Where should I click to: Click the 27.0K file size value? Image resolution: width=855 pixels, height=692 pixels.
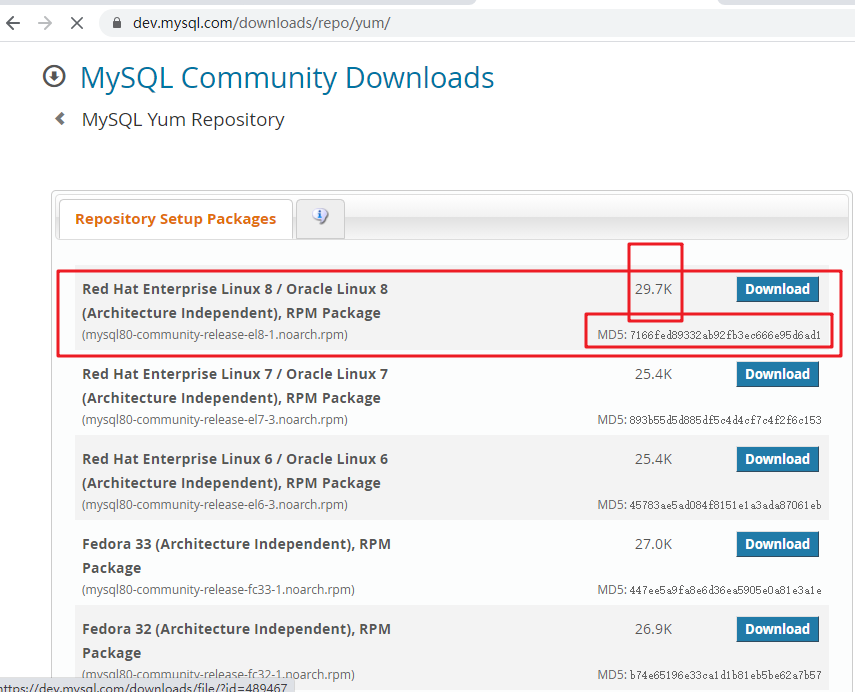[653, 544]
